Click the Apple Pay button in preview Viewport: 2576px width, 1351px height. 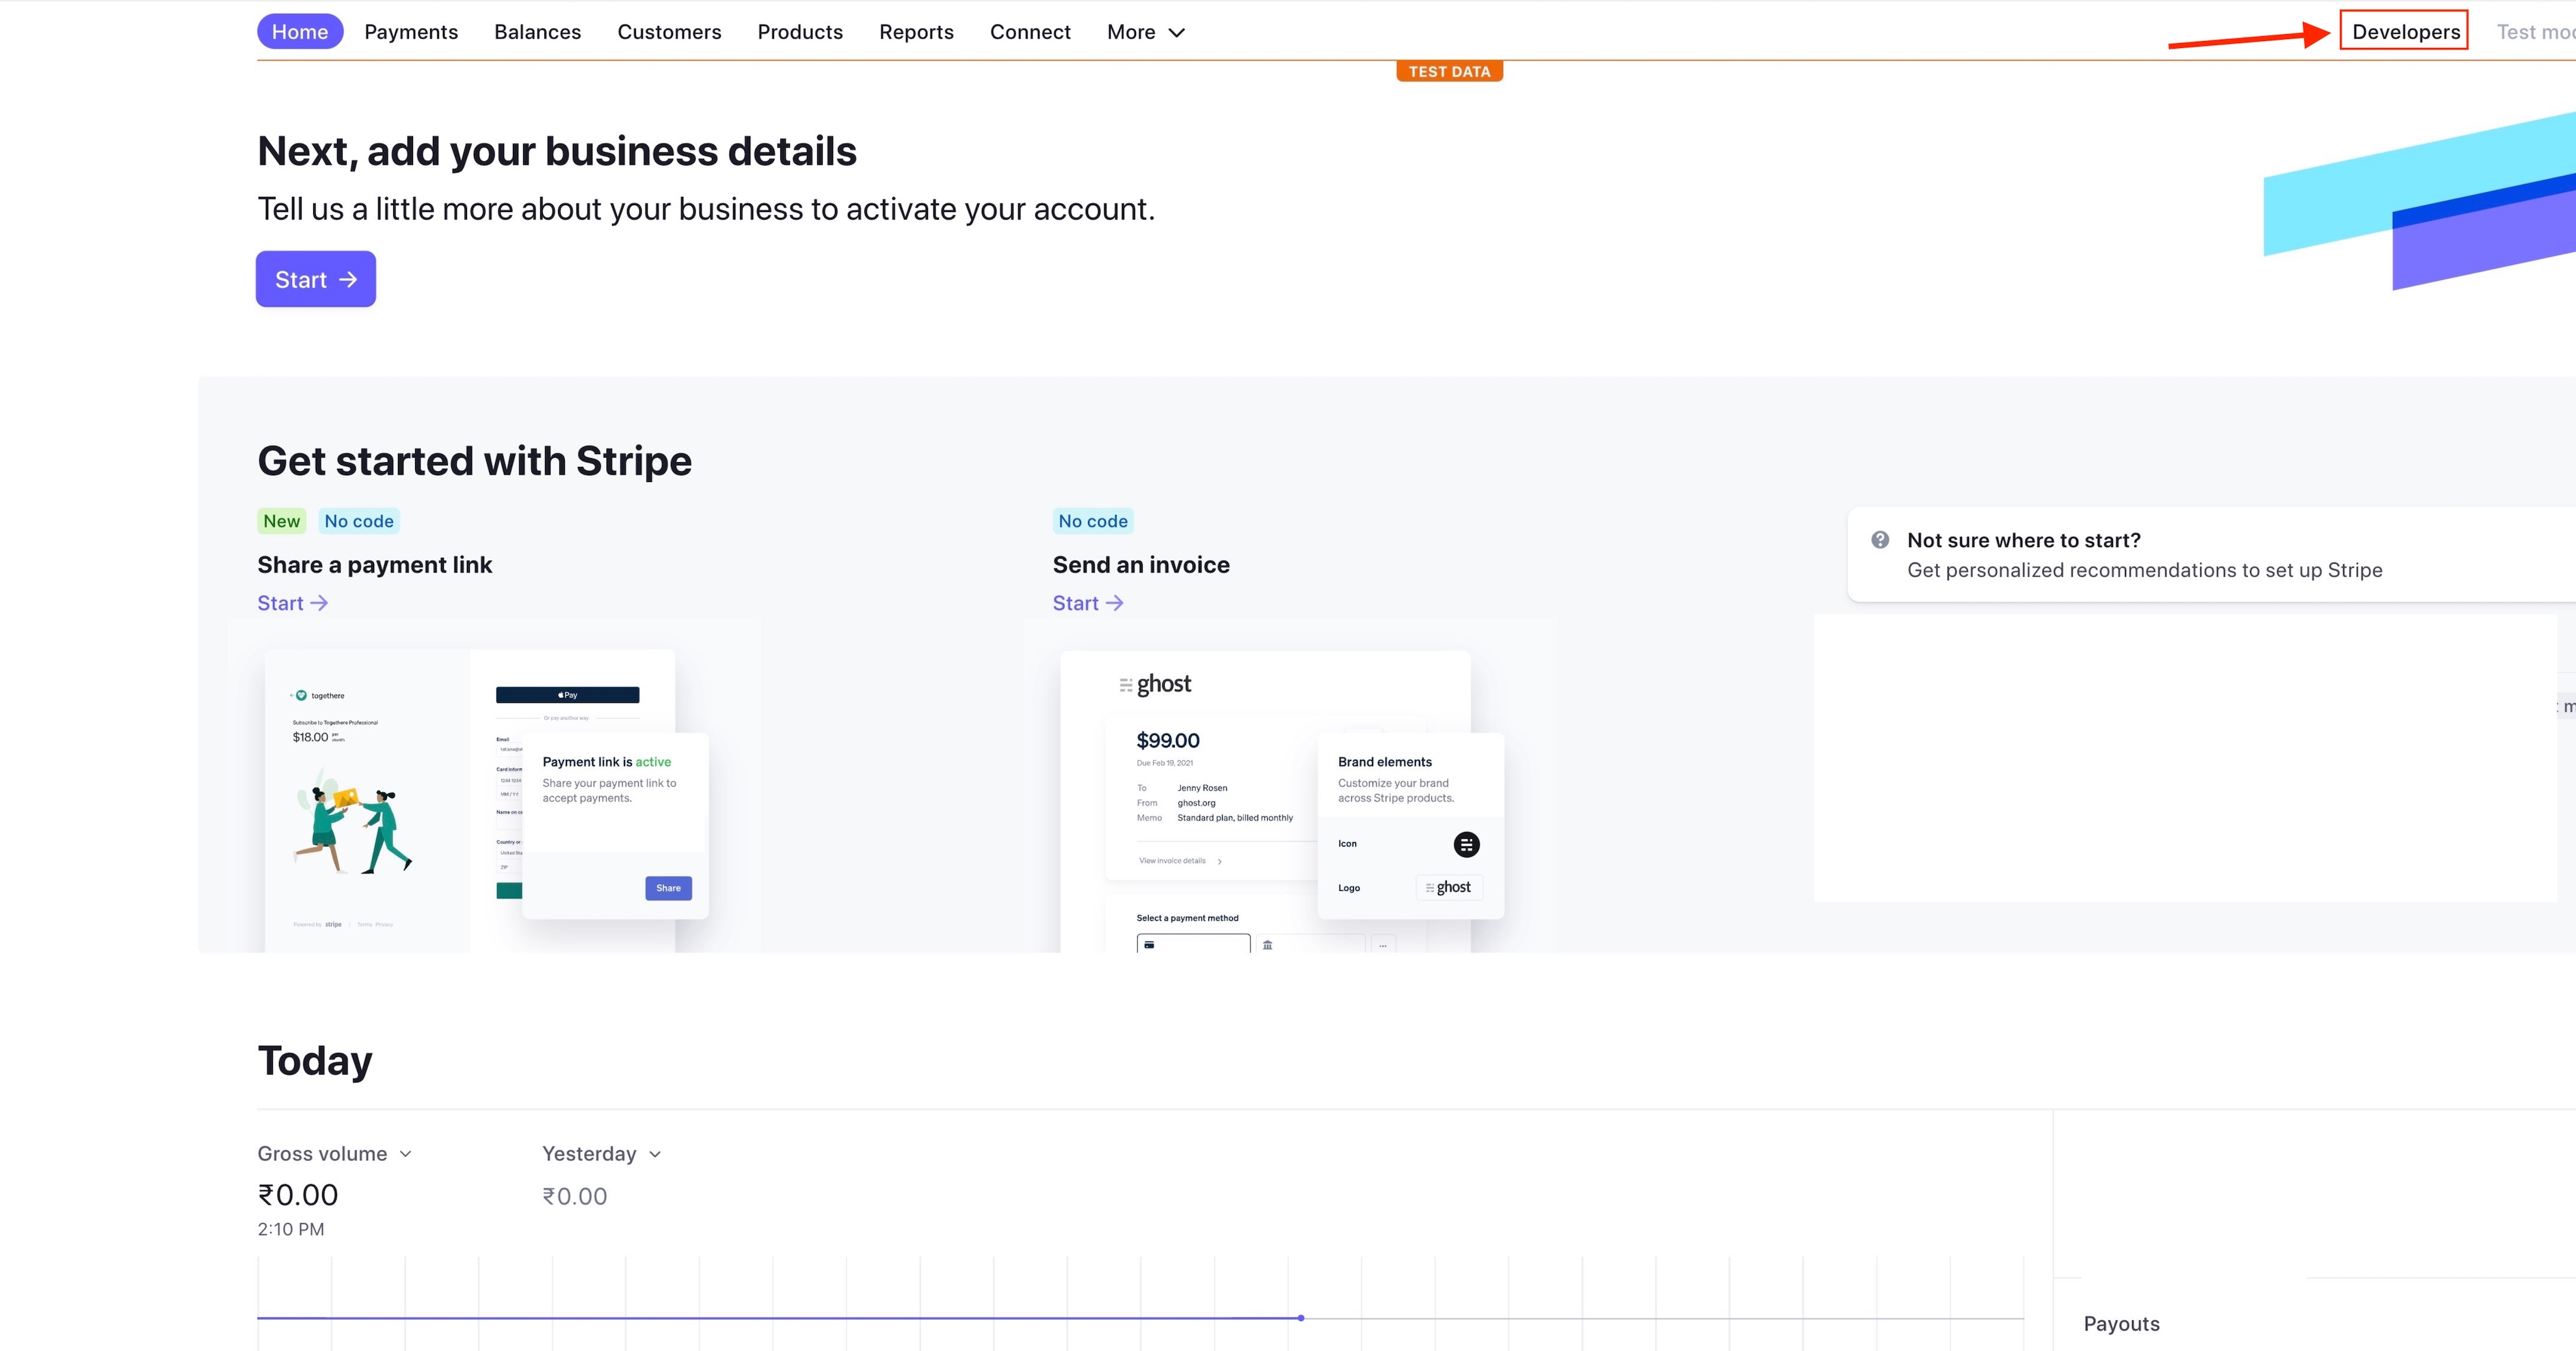567,695
